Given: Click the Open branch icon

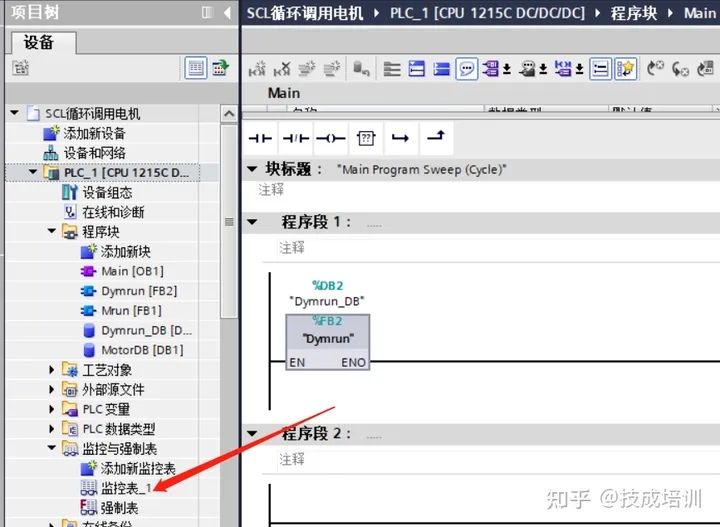Looking at the screenshot, I should (x=400, y=138).
